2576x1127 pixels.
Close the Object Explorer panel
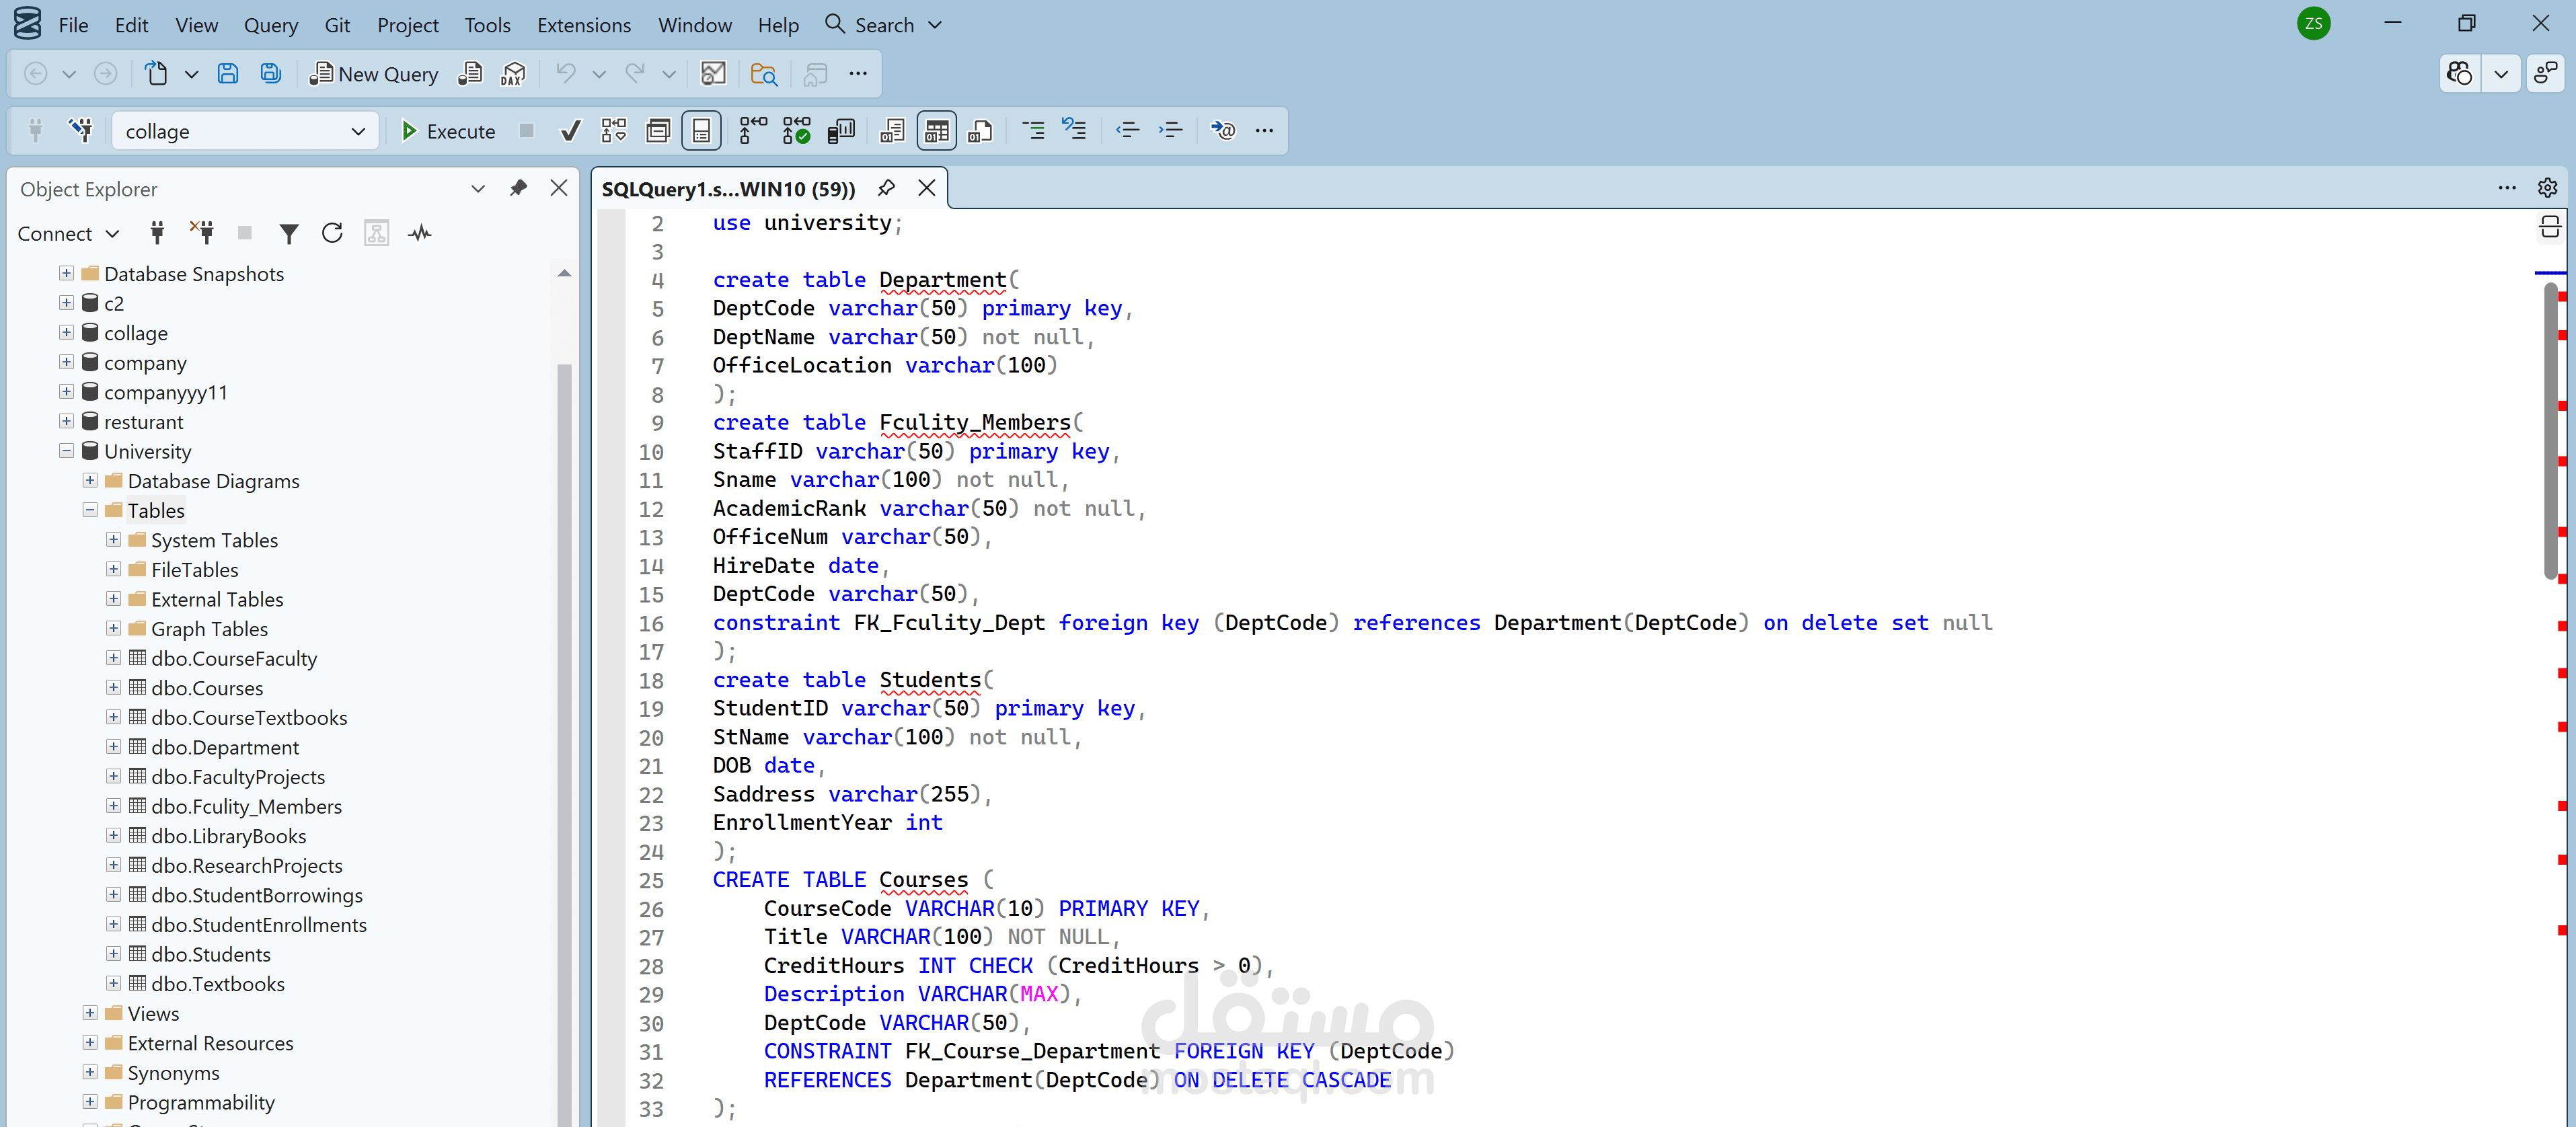click(x=559, y=188)
